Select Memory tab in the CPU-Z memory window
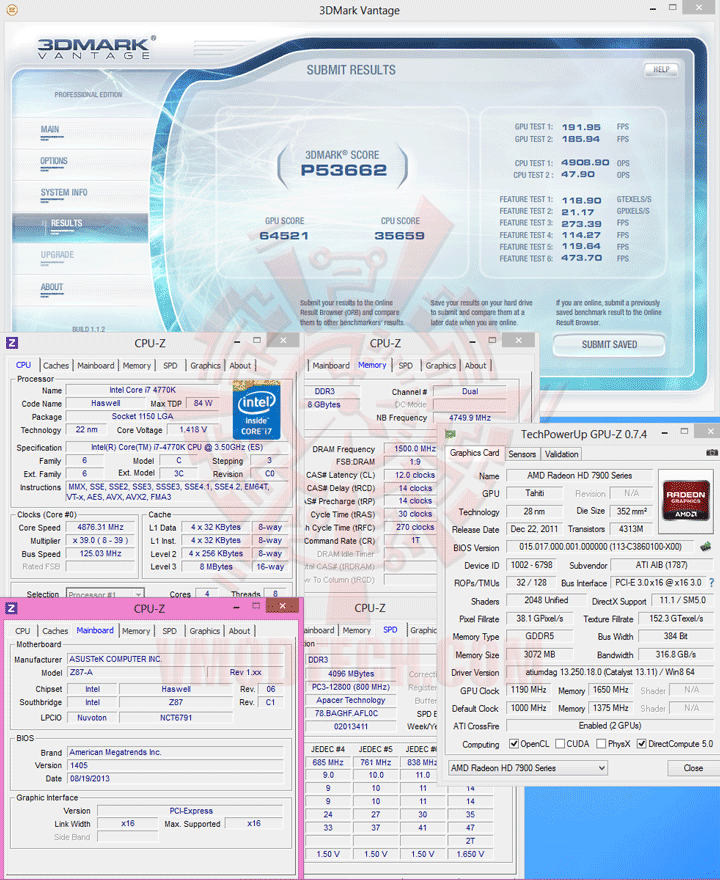 tap(372, 365)
